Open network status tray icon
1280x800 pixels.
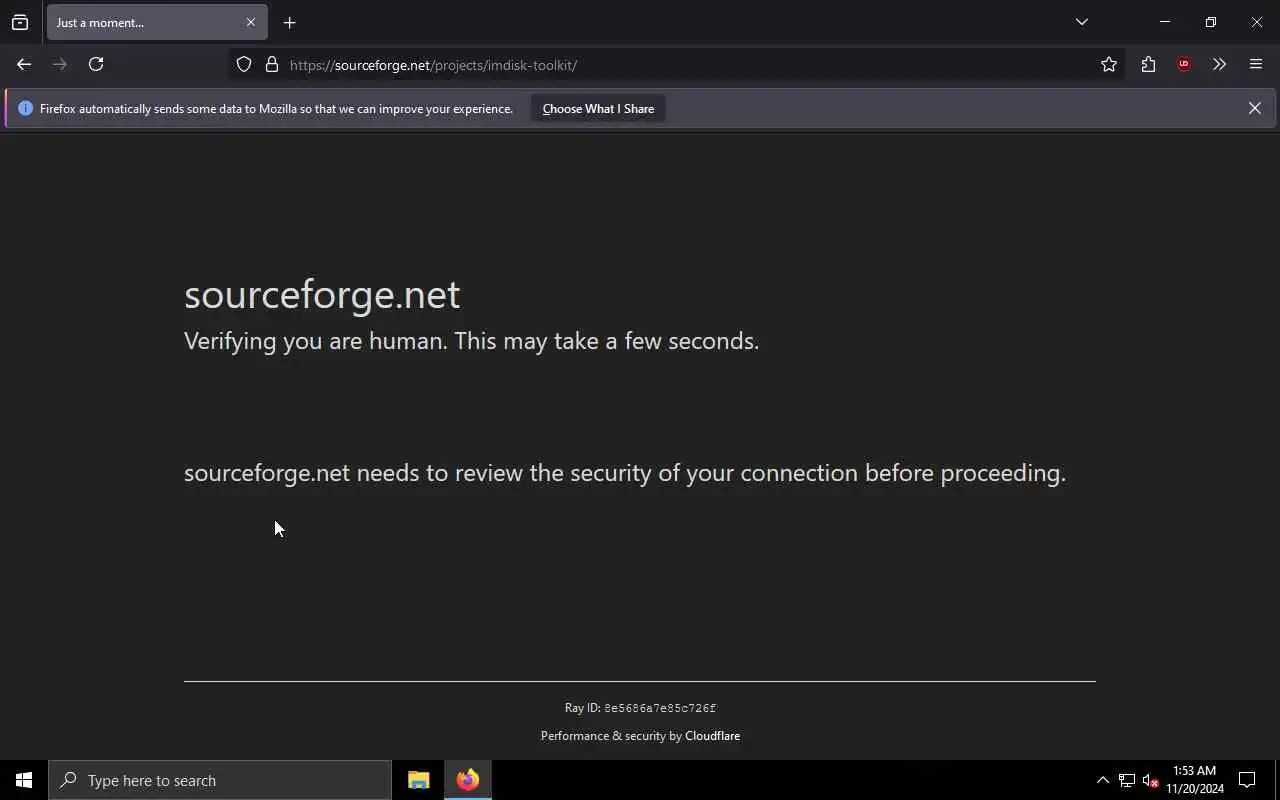[1126, 780]
